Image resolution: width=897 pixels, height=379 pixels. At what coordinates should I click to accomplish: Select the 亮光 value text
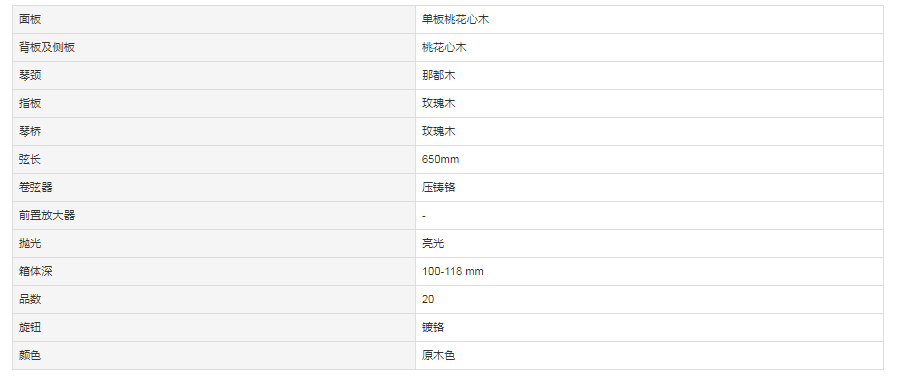coord(433,244)
